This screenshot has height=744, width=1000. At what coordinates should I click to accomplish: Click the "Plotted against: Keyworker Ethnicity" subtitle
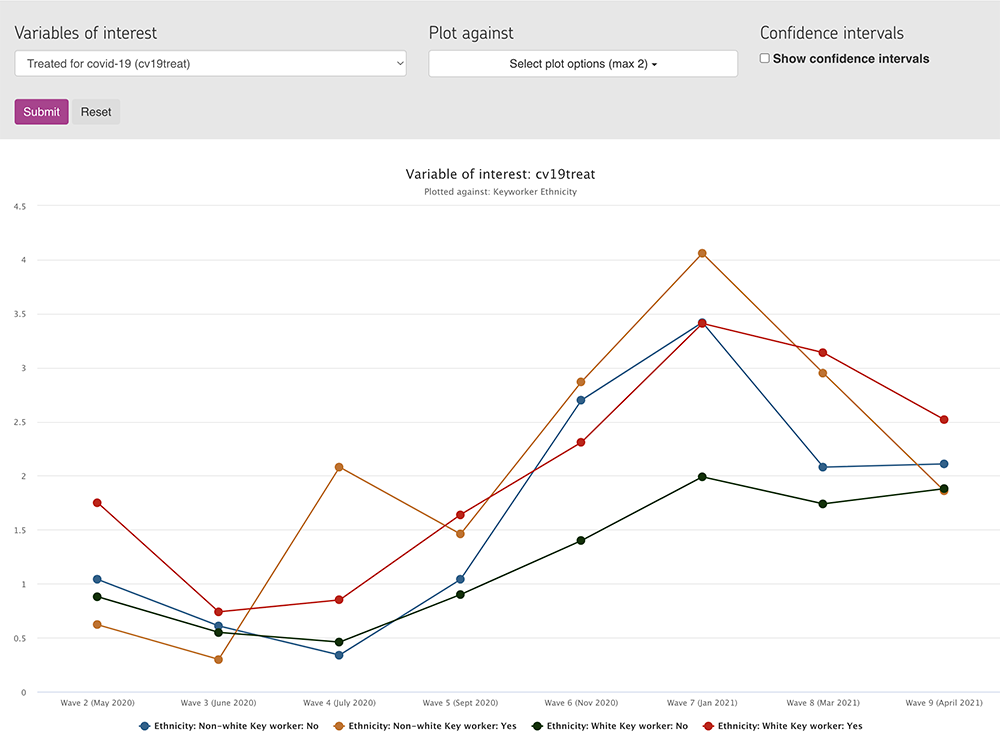[x=500, y=192]
